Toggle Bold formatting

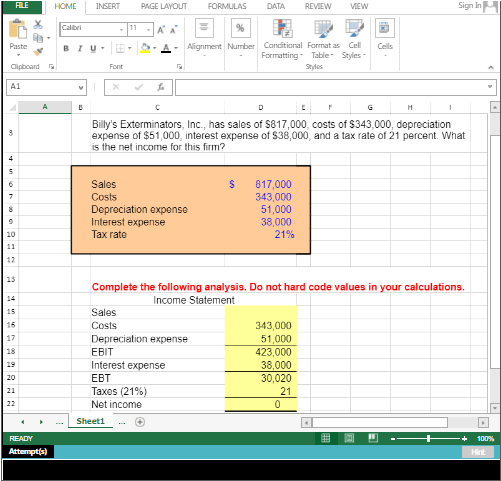pos(66,49)
